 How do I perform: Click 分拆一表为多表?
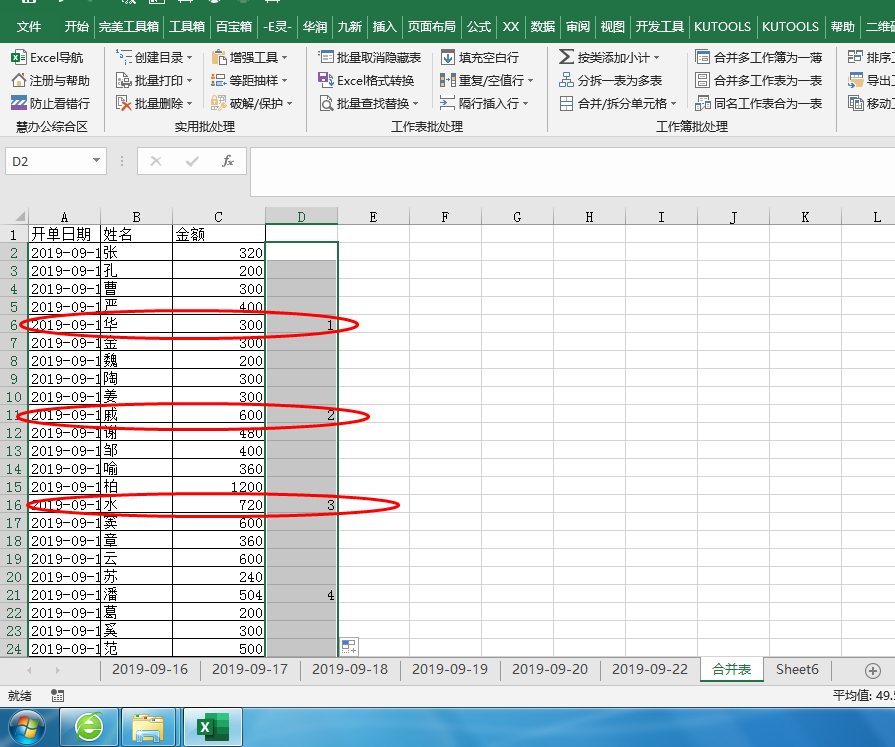pos(611,80)
